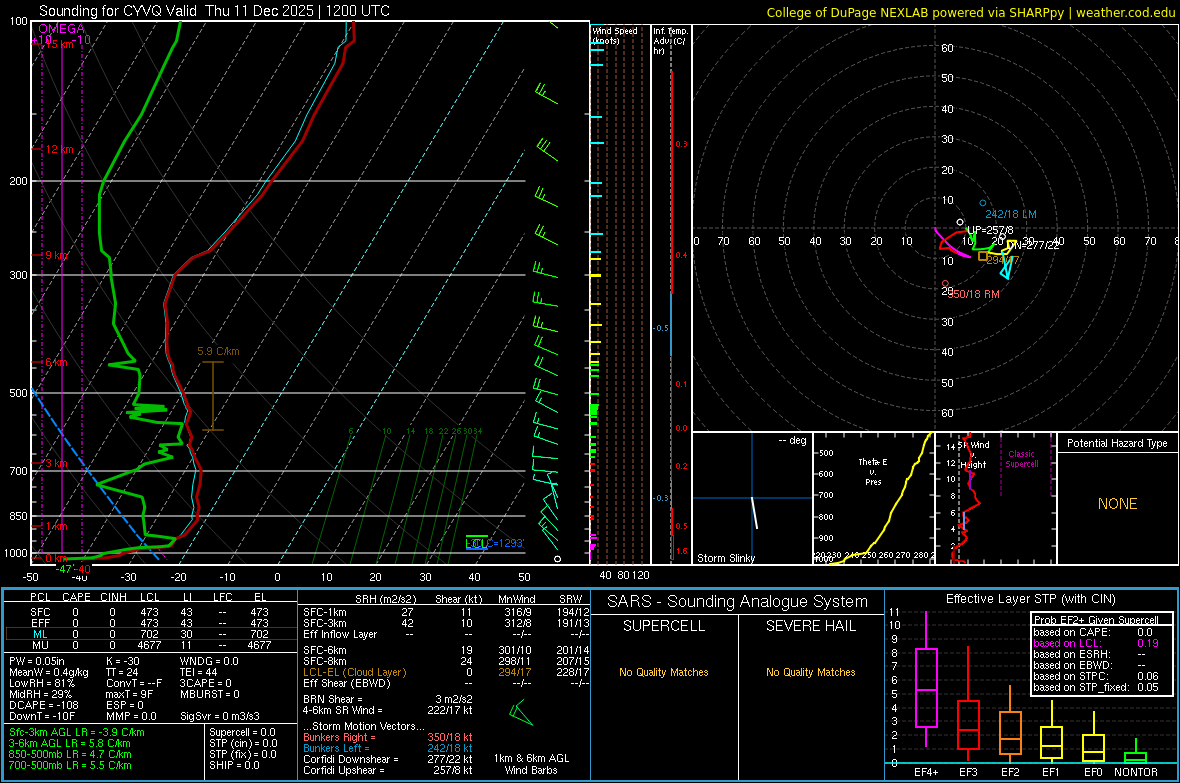Click the sounding title for CYVQ
1180x783 pixels.
tap(214, 11)
